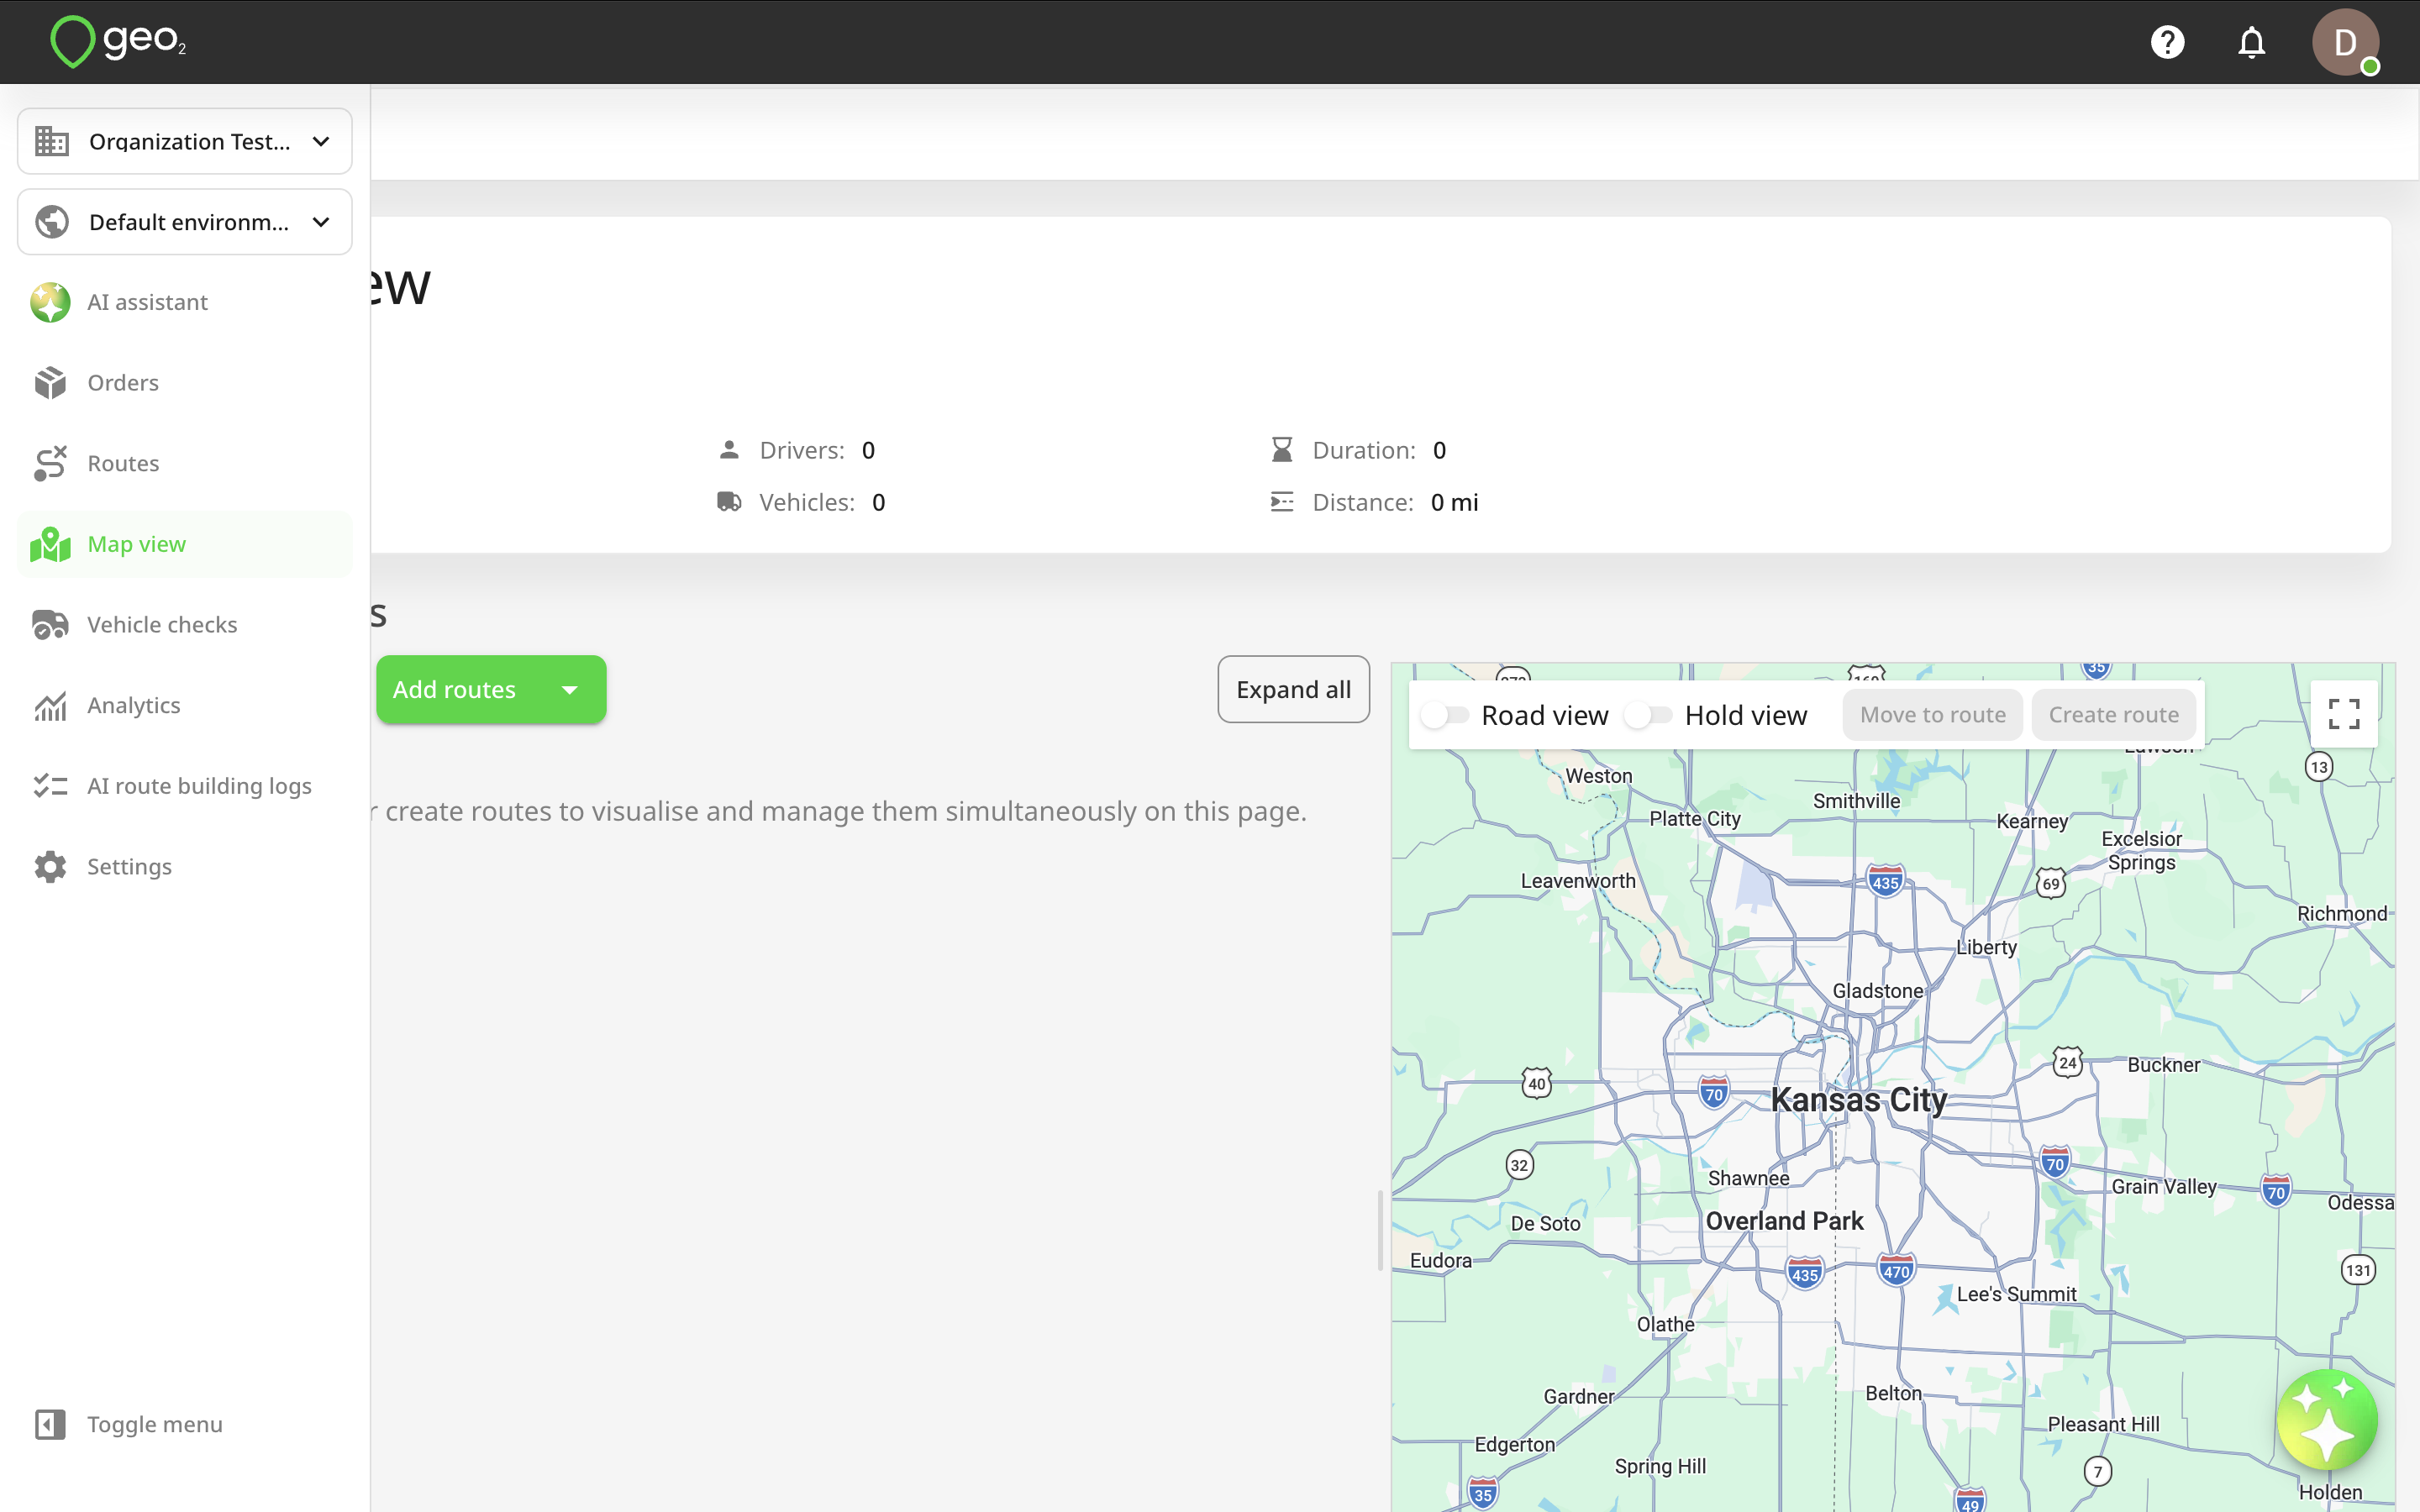Screen dimensions: 2420x1512
Task: Open Analytics menu item
Action: click(185, 705)
